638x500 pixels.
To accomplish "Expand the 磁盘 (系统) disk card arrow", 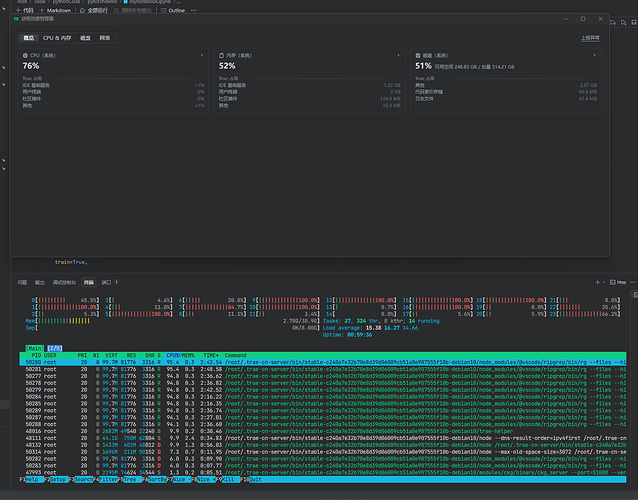I will click(x=594, y=55).
